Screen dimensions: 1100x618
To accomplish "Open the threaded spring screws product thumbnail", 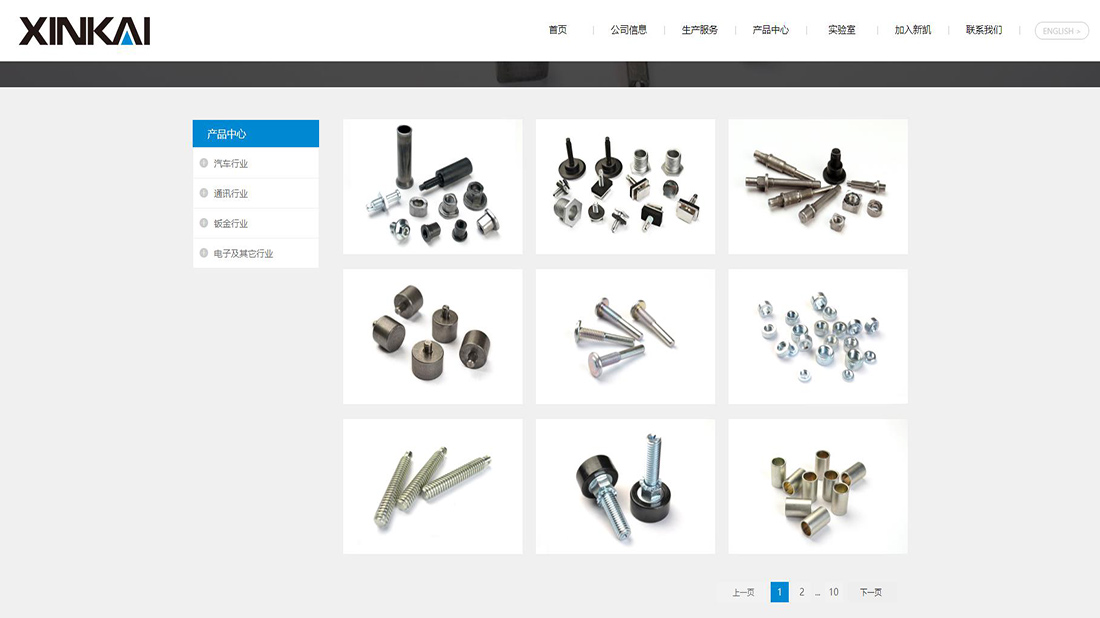I will (432, 486).
